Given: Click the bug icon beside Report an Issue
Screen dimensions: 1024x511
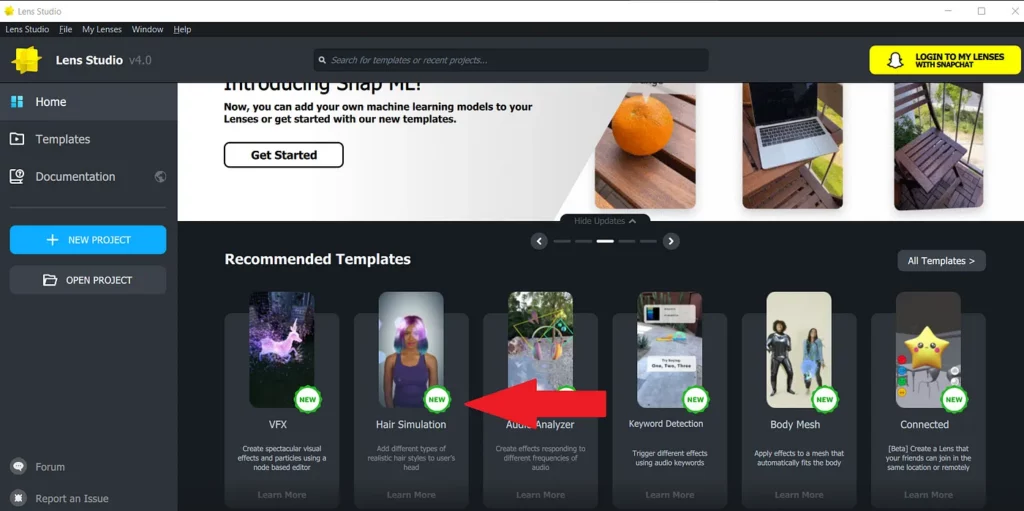Looking at the screenshot, I should [x=18, y=499].
